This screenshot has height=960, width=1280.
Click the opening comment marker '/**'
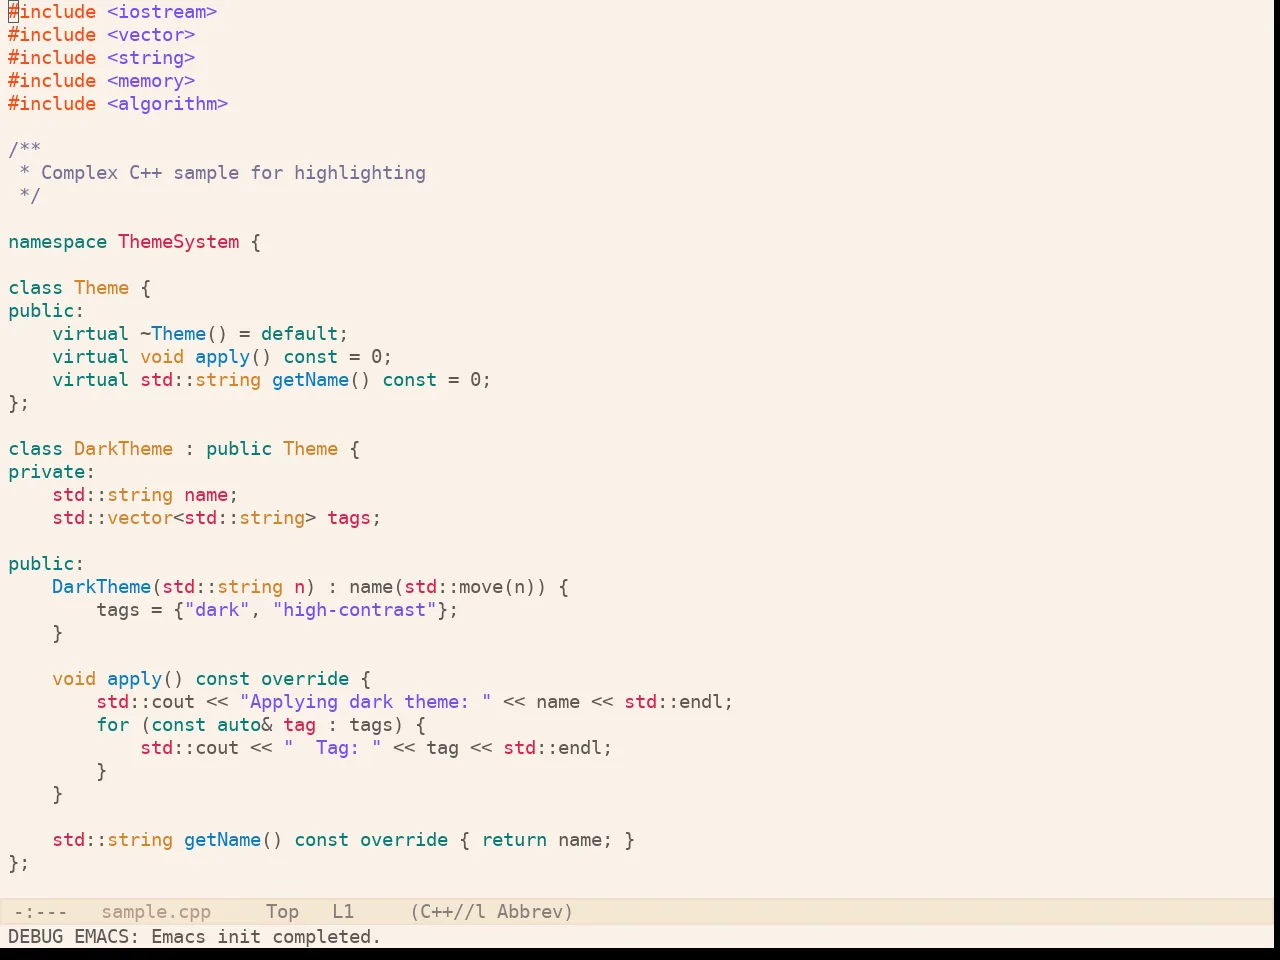[24, 150]
